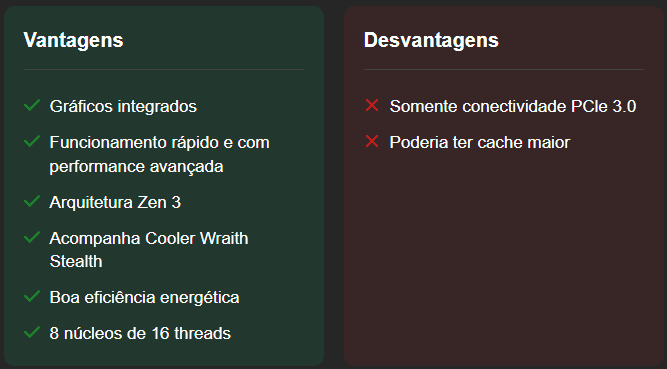Select the checkmark icon for Arquitetura Zen 3
Image resolution: width=667 pixels, height=369 pixels.
32,201
